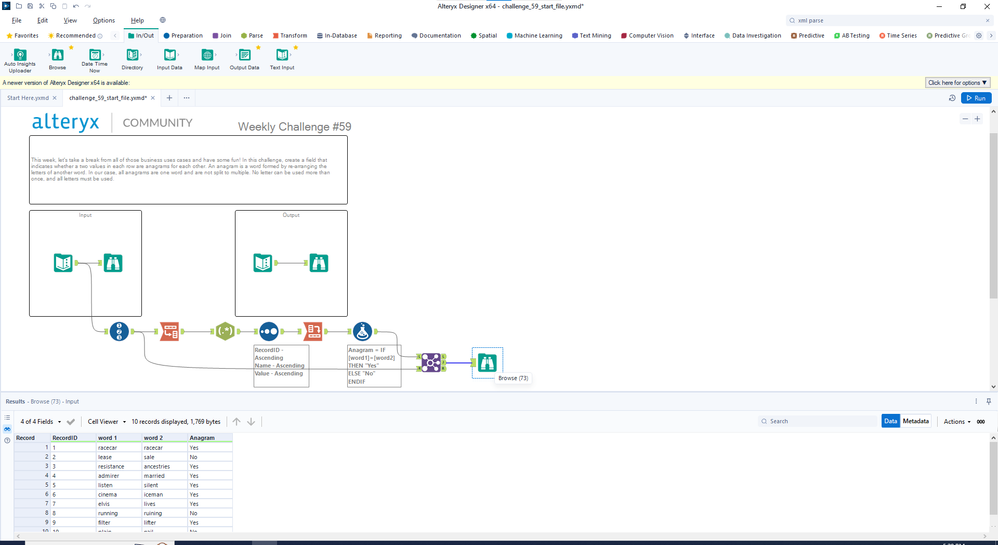Switch to the Transform tool category

(290, 36)
